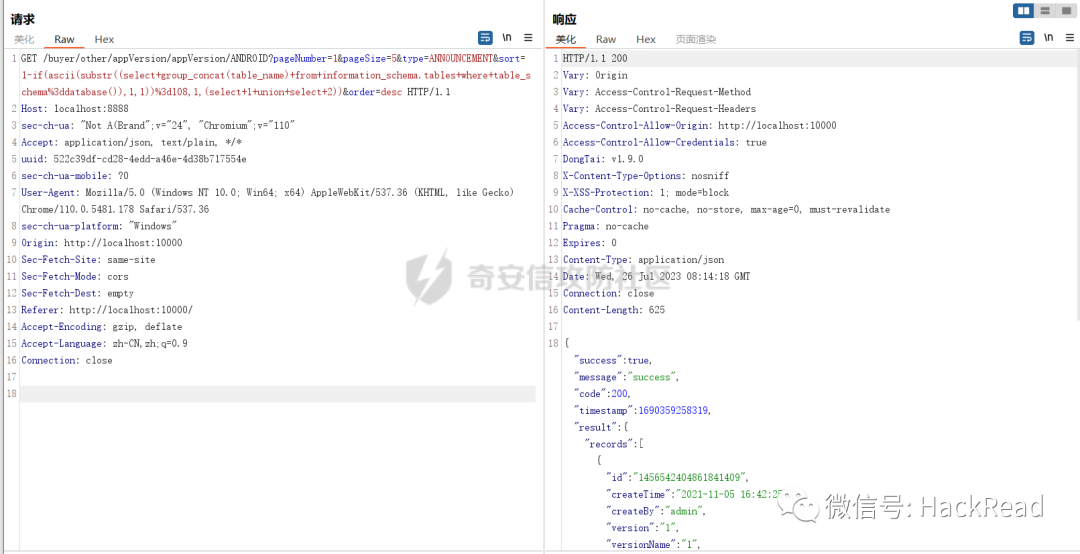Click the Referer header in request
1080x554 pixels.
click(107, 310)
